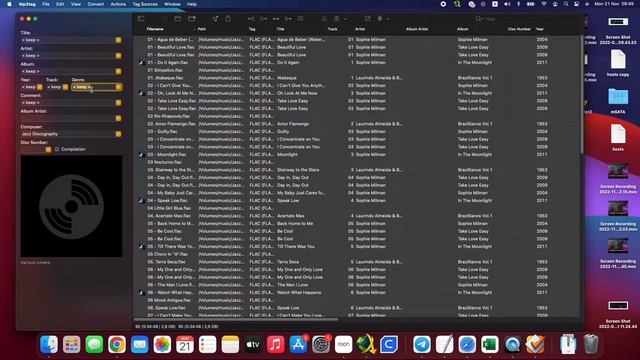Open the Calendar app in the Dock
This screenshot has height=360, width=640.
click(185, 344)
